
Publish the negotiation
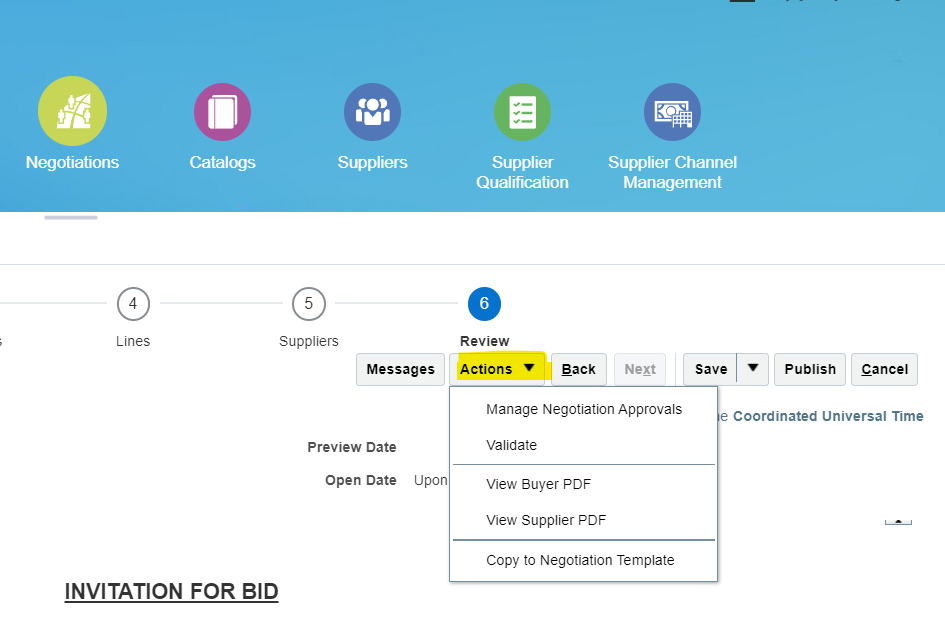(809, 368)
